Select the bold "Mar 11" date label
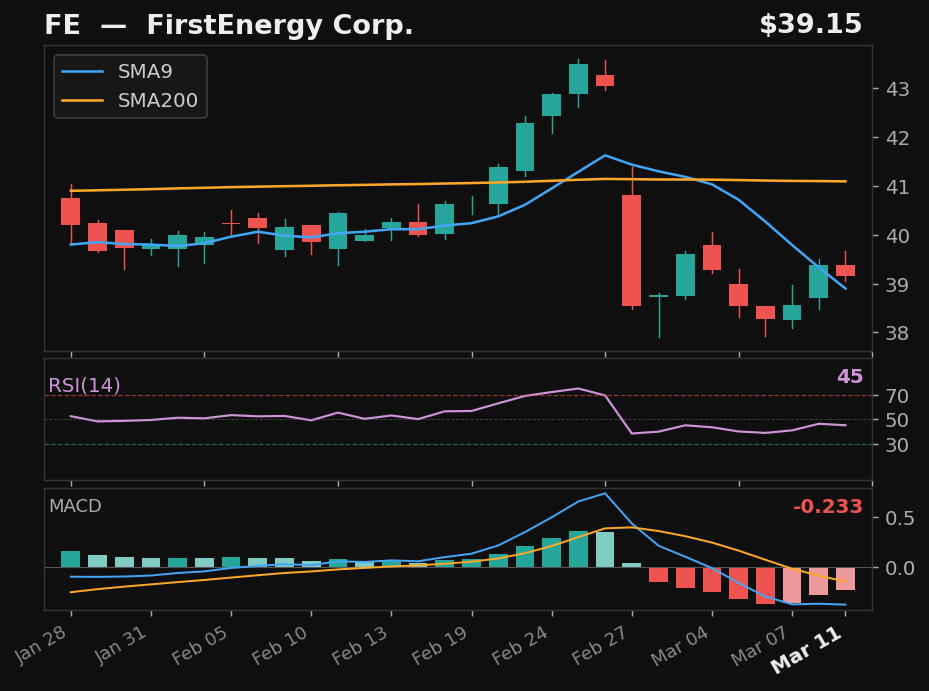 [806, 650]
